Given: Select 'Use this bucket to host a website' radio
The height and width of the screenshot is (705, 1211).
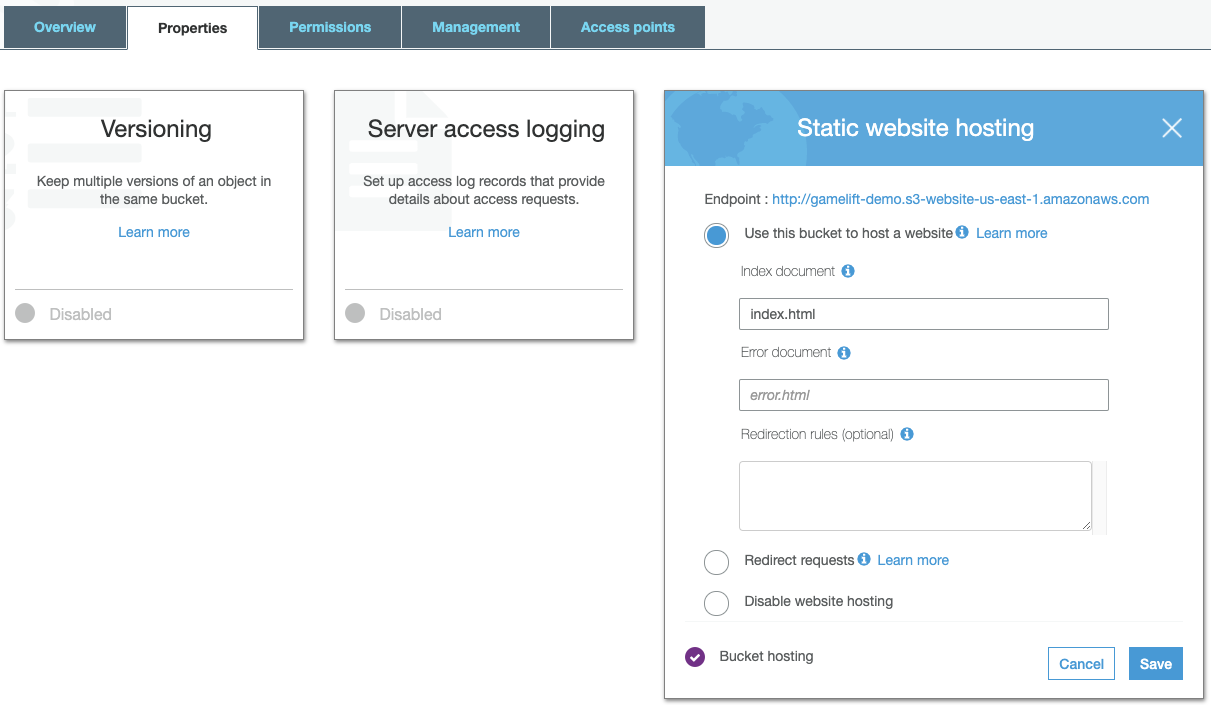Looking at the screenshot, I should click(x=717, y=236).
